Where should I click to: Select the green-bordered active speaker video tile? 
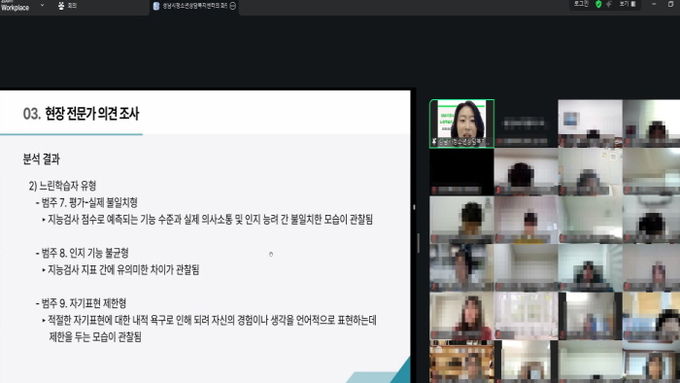click(x=462, y=124)
